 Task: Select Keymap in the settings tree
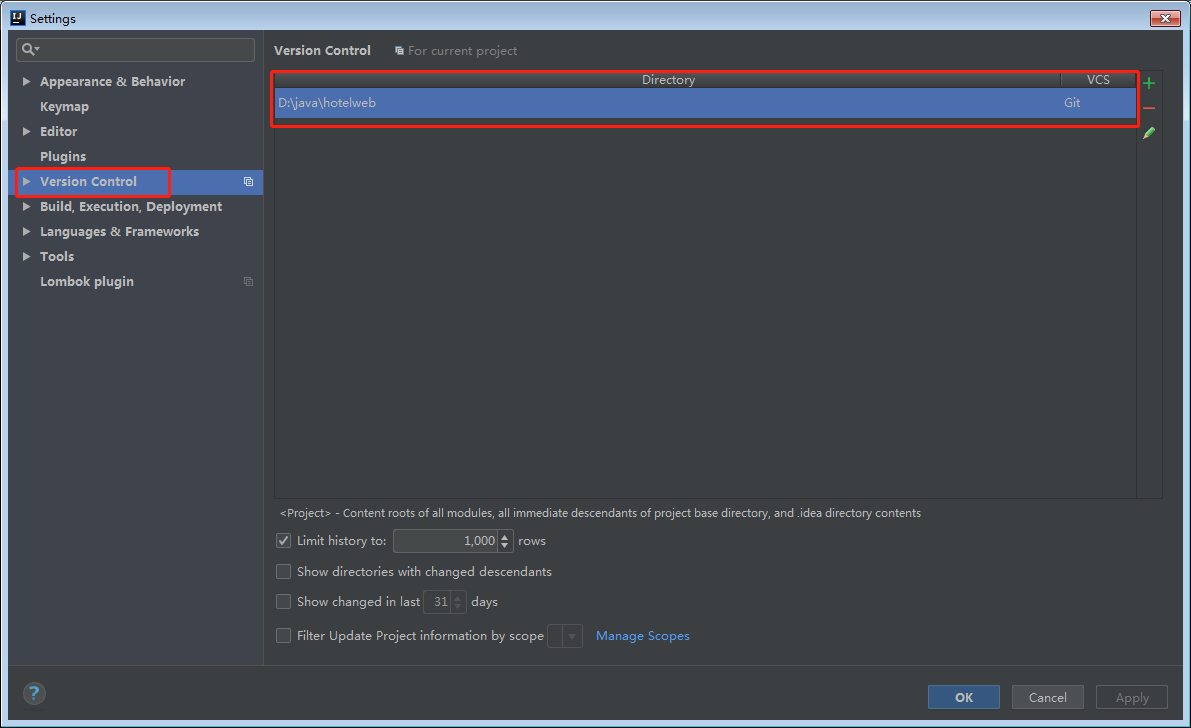65,106
